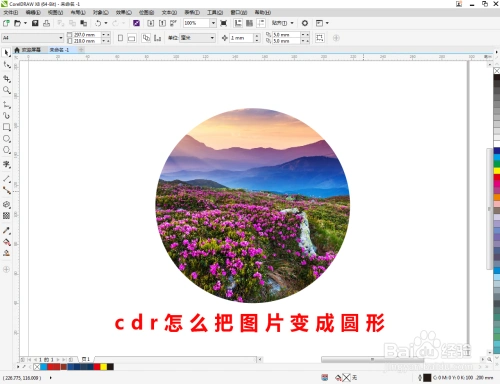Expand the Undo history dropdown arrow
500x384 pixels.
tap(106, 23)
